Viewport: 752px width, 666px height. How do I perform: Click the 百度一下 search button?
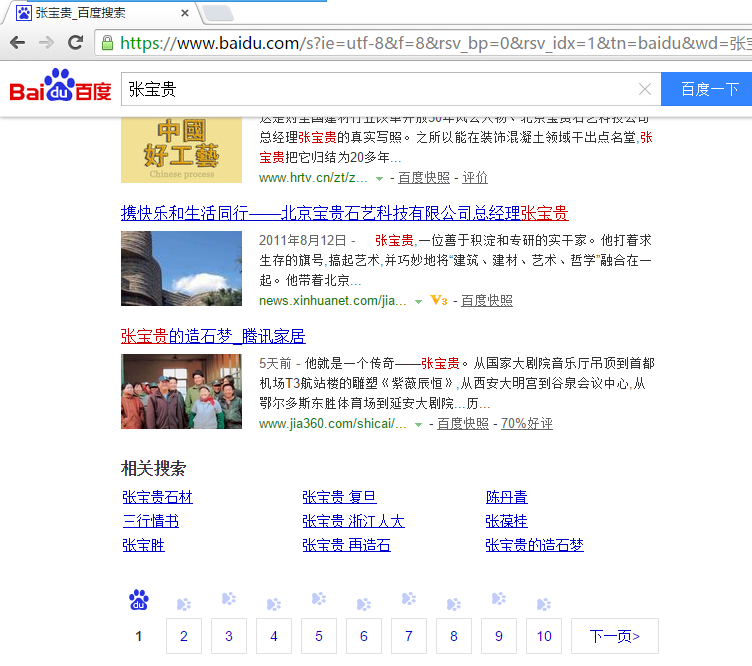[x=706, y=89]
